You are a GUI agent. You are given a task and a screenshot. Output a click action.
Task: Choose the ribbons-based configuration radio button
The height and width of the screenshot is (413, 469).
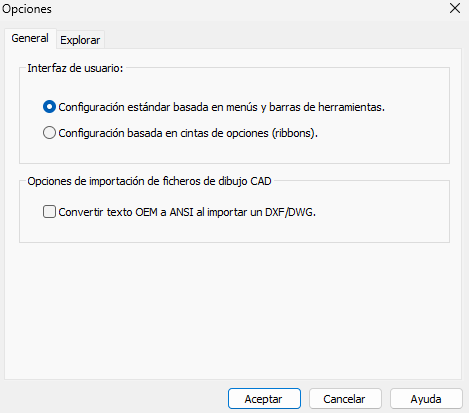[x=49, y=133]
